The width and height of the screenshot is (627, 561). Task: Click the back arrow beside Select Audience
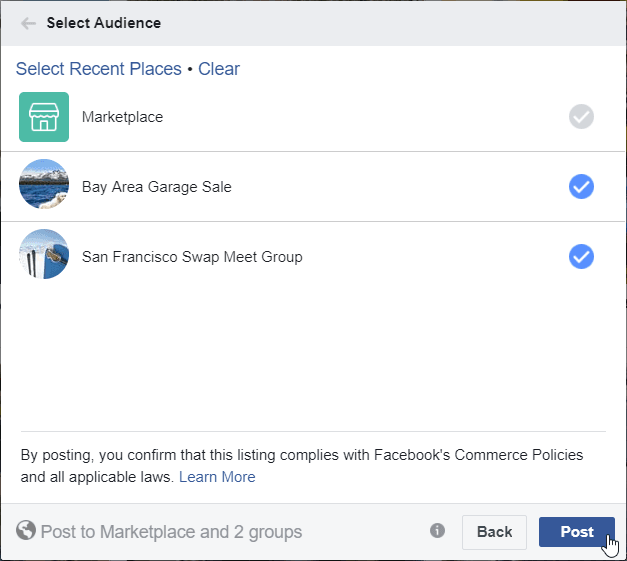28,23
